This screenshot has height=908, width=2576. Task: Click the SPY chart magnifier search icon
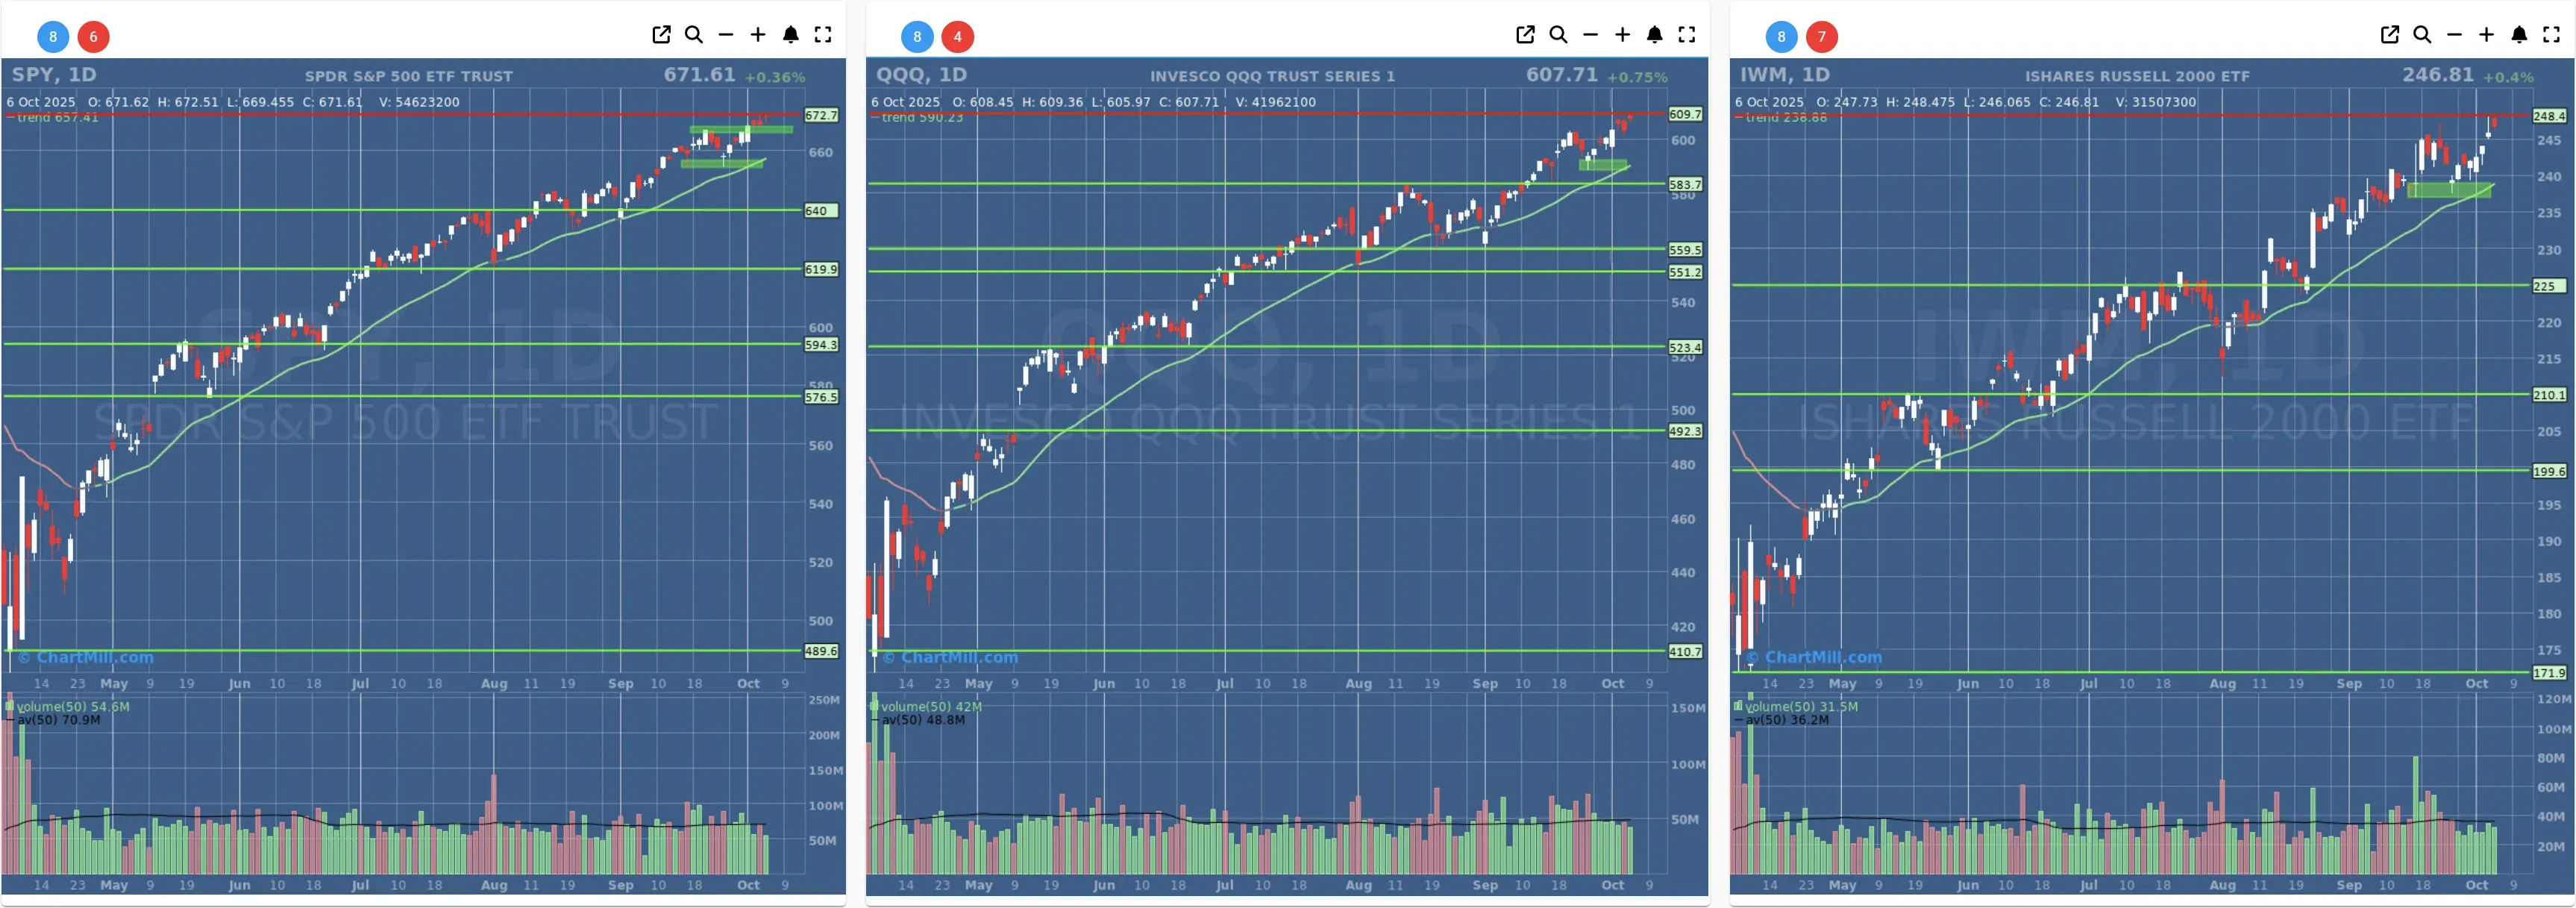click(693, 35)
